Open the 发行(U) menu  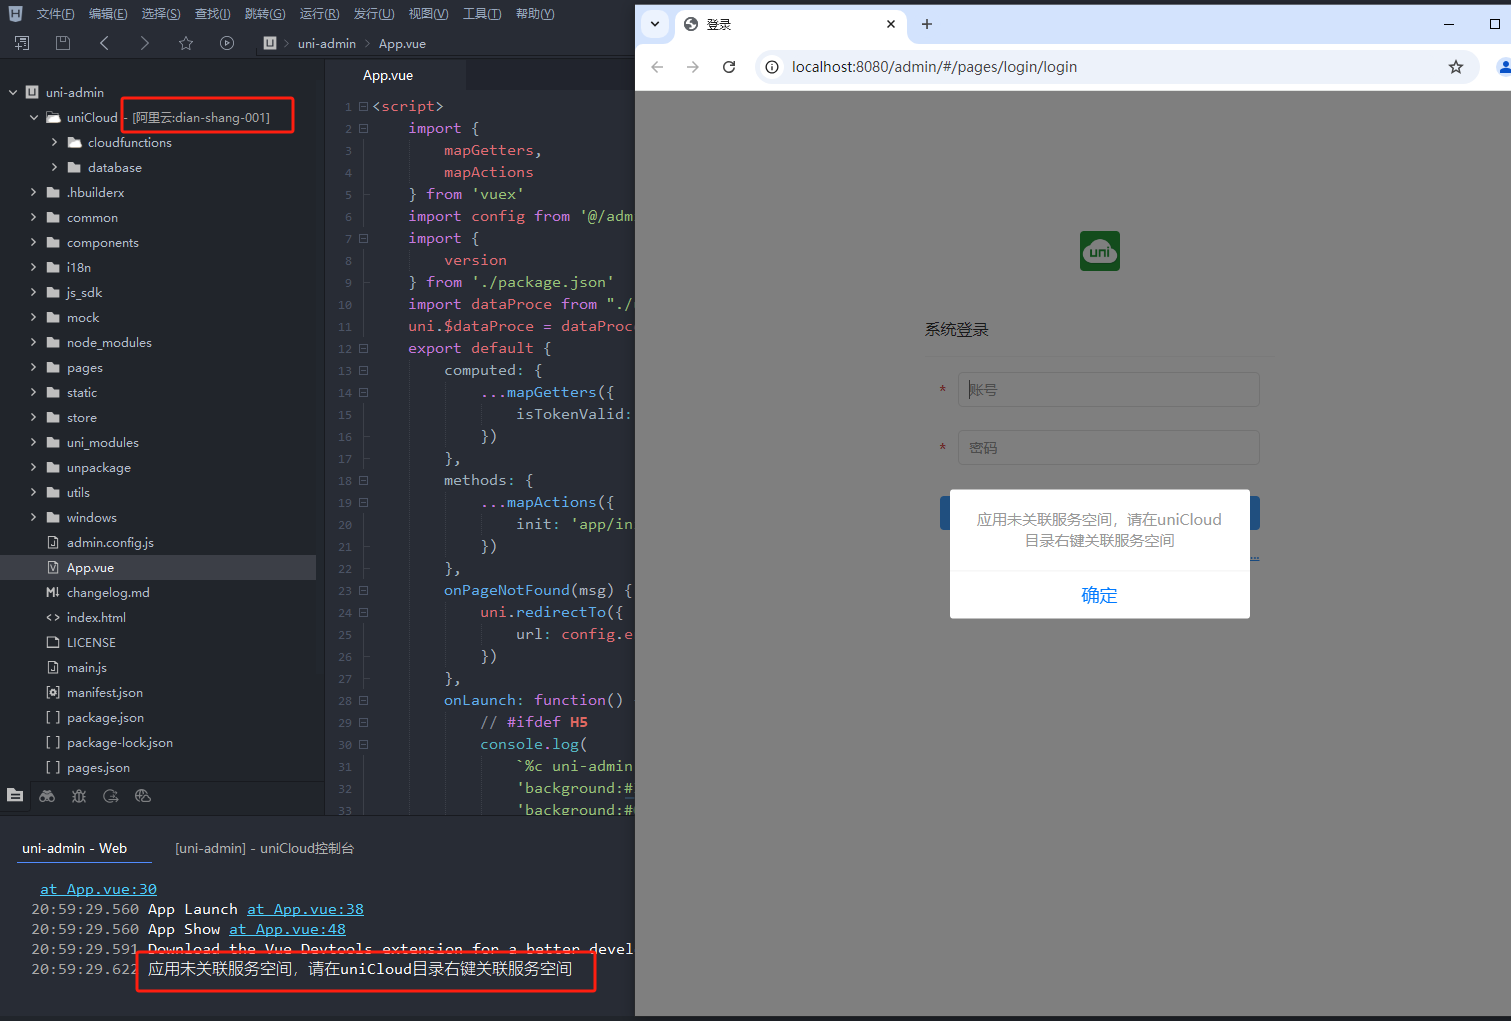pos(373,14)
